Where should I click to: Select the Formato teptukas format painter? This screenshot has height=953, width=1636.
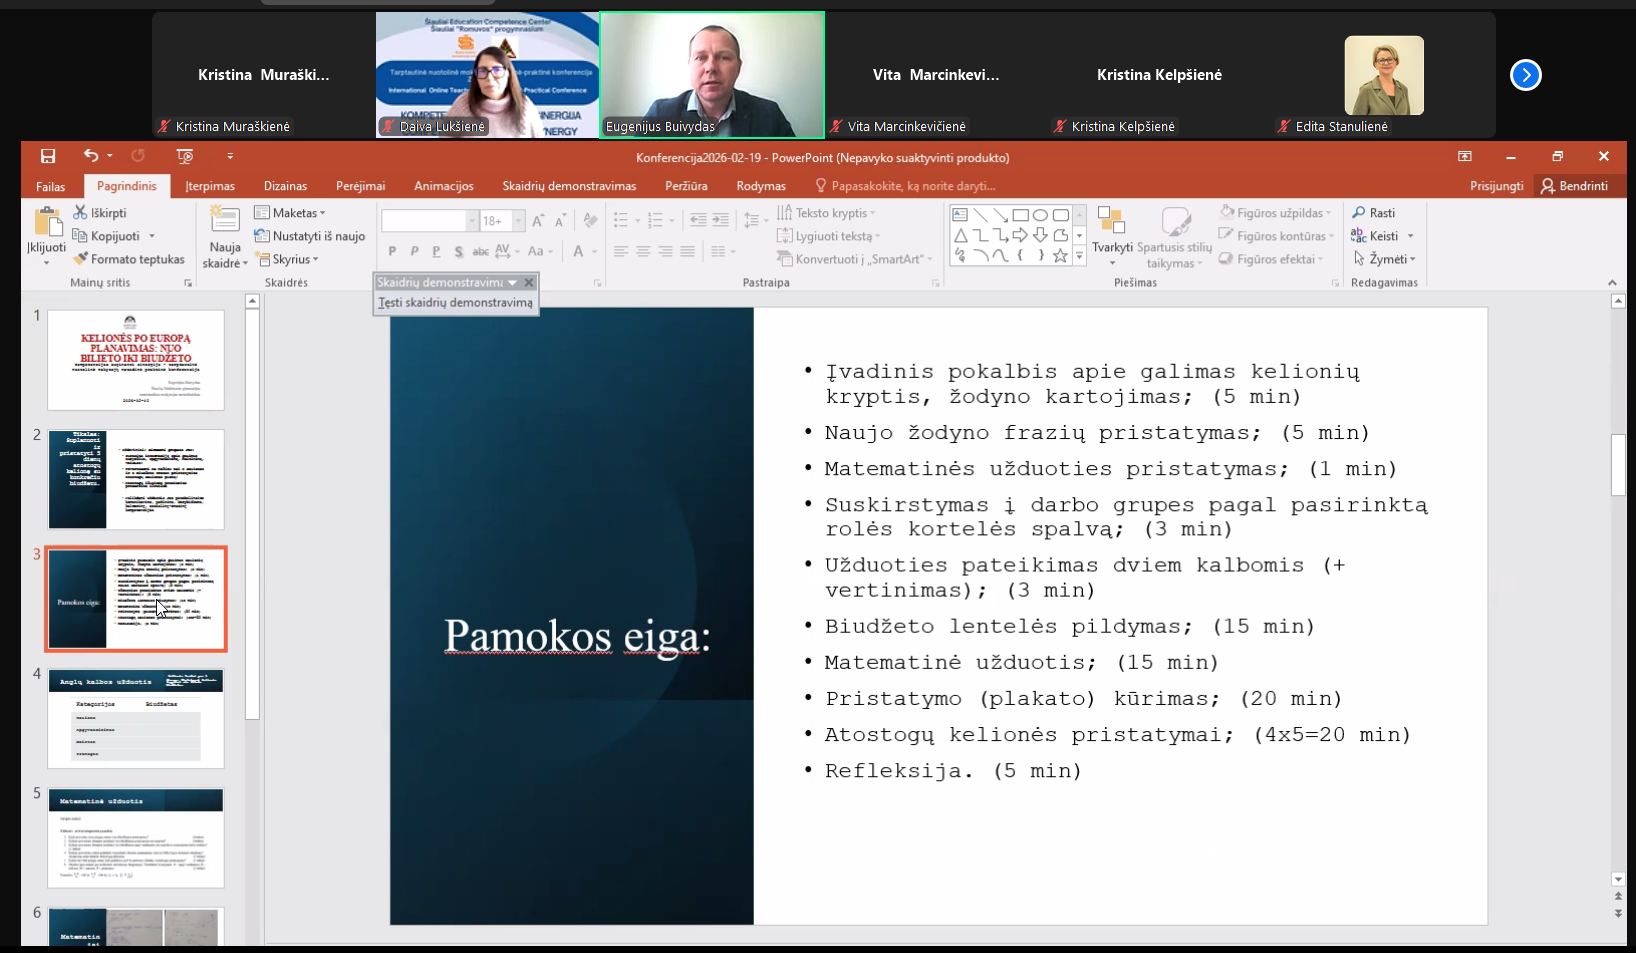(x=129, y=259)
